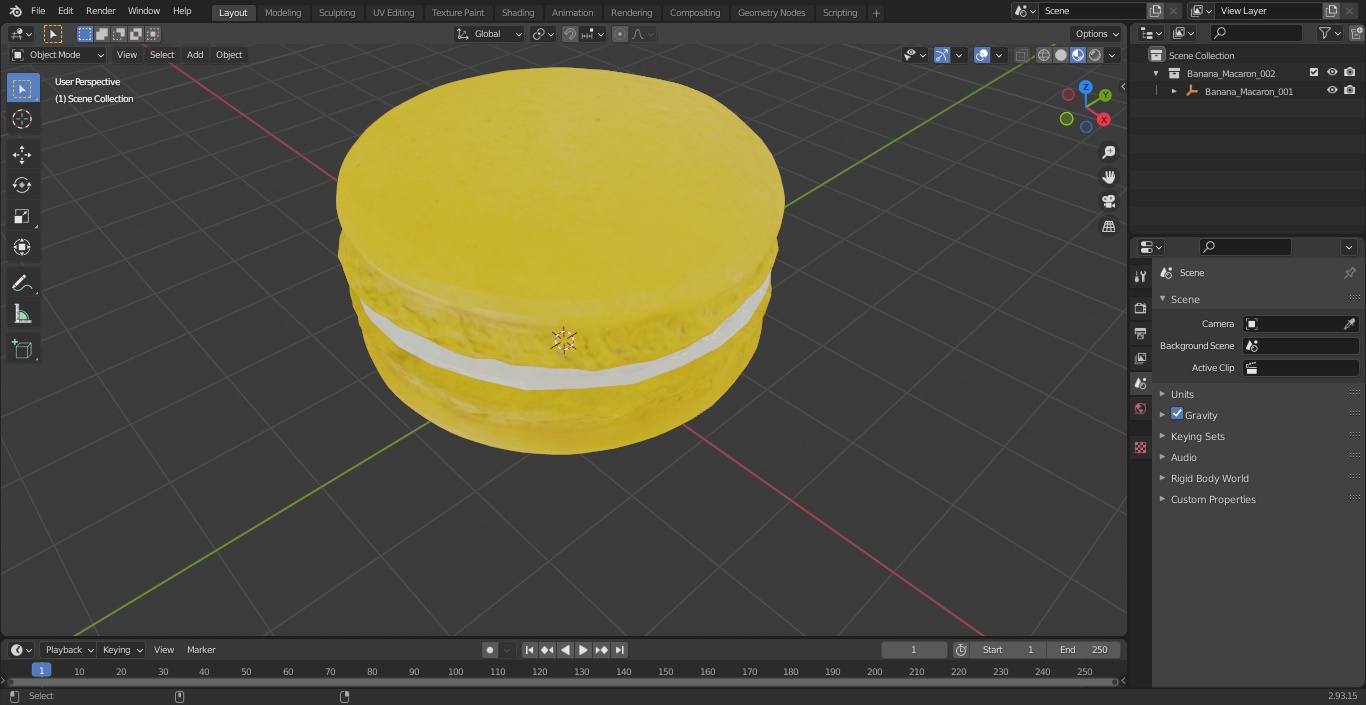Hide Banana_Macaron_001 in viewport
The width and height of the screenshot is (1366, 705).
1332,91
